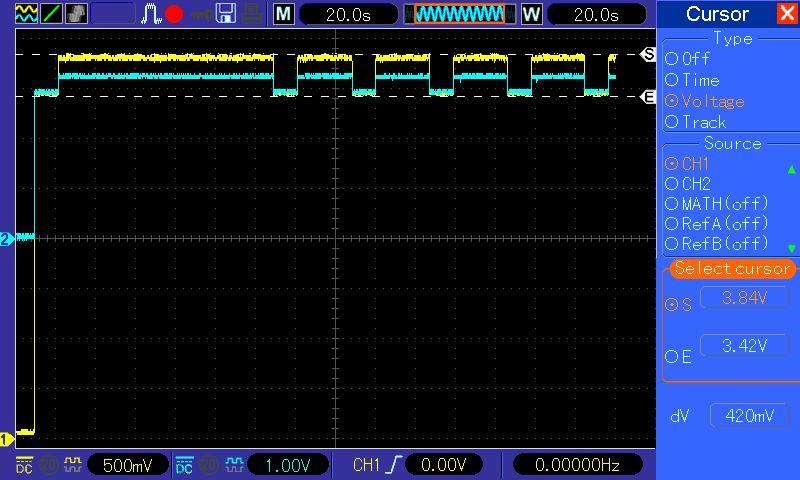
Task: Click the waveform memory overview bar
Action: [459, 14]
